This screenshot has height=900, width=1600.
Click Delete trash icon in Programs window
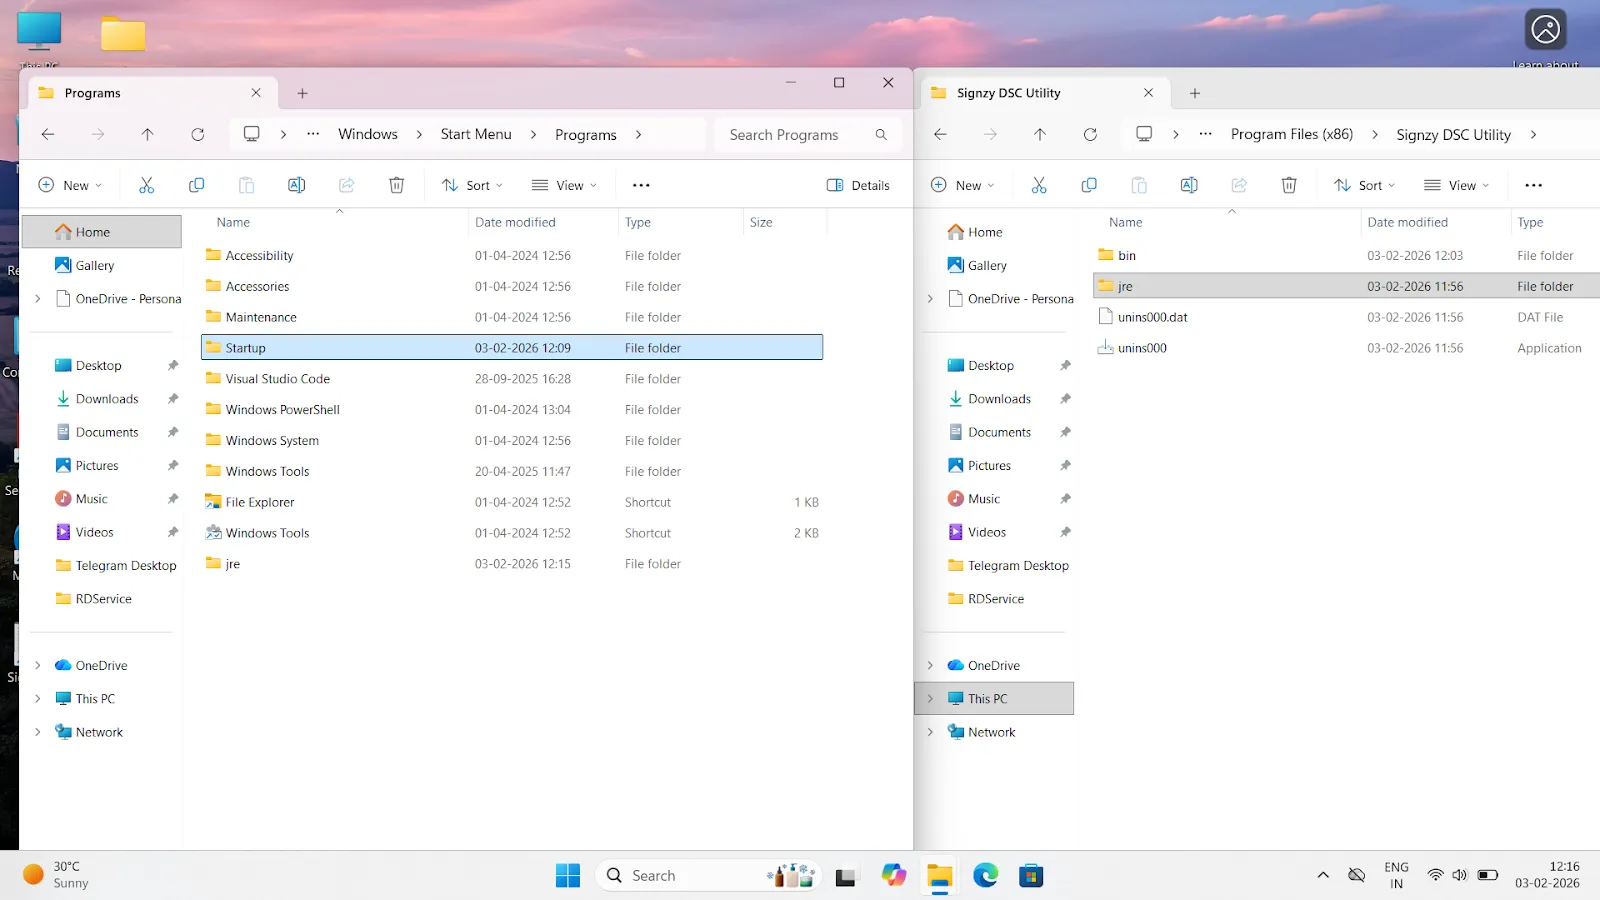(396, 185)
